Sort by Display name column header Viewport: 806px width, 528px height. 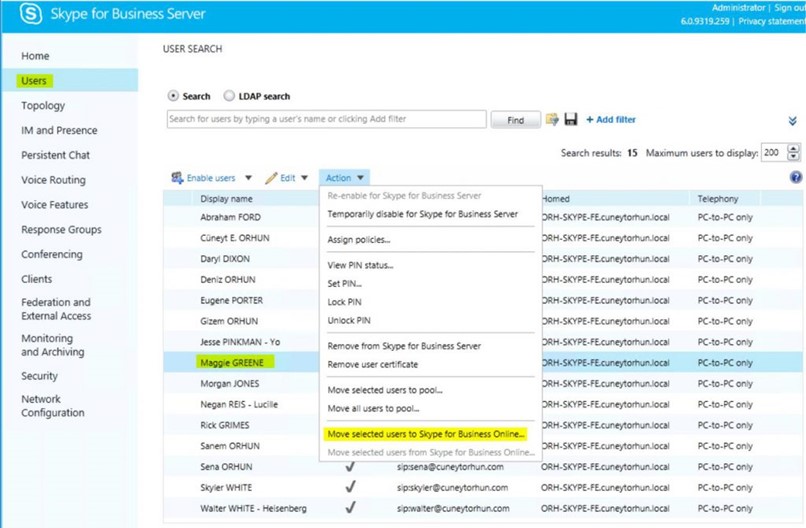[x=226, y=198]
